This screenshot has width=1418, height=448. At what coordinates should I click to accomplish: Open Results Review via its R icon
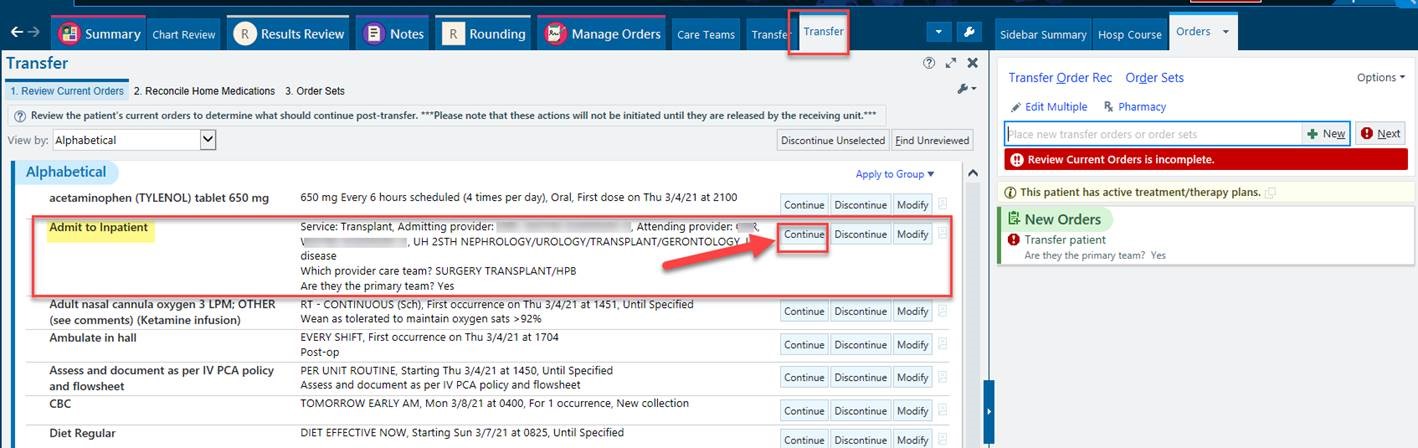pyautogui.click(x=245, y=33)
